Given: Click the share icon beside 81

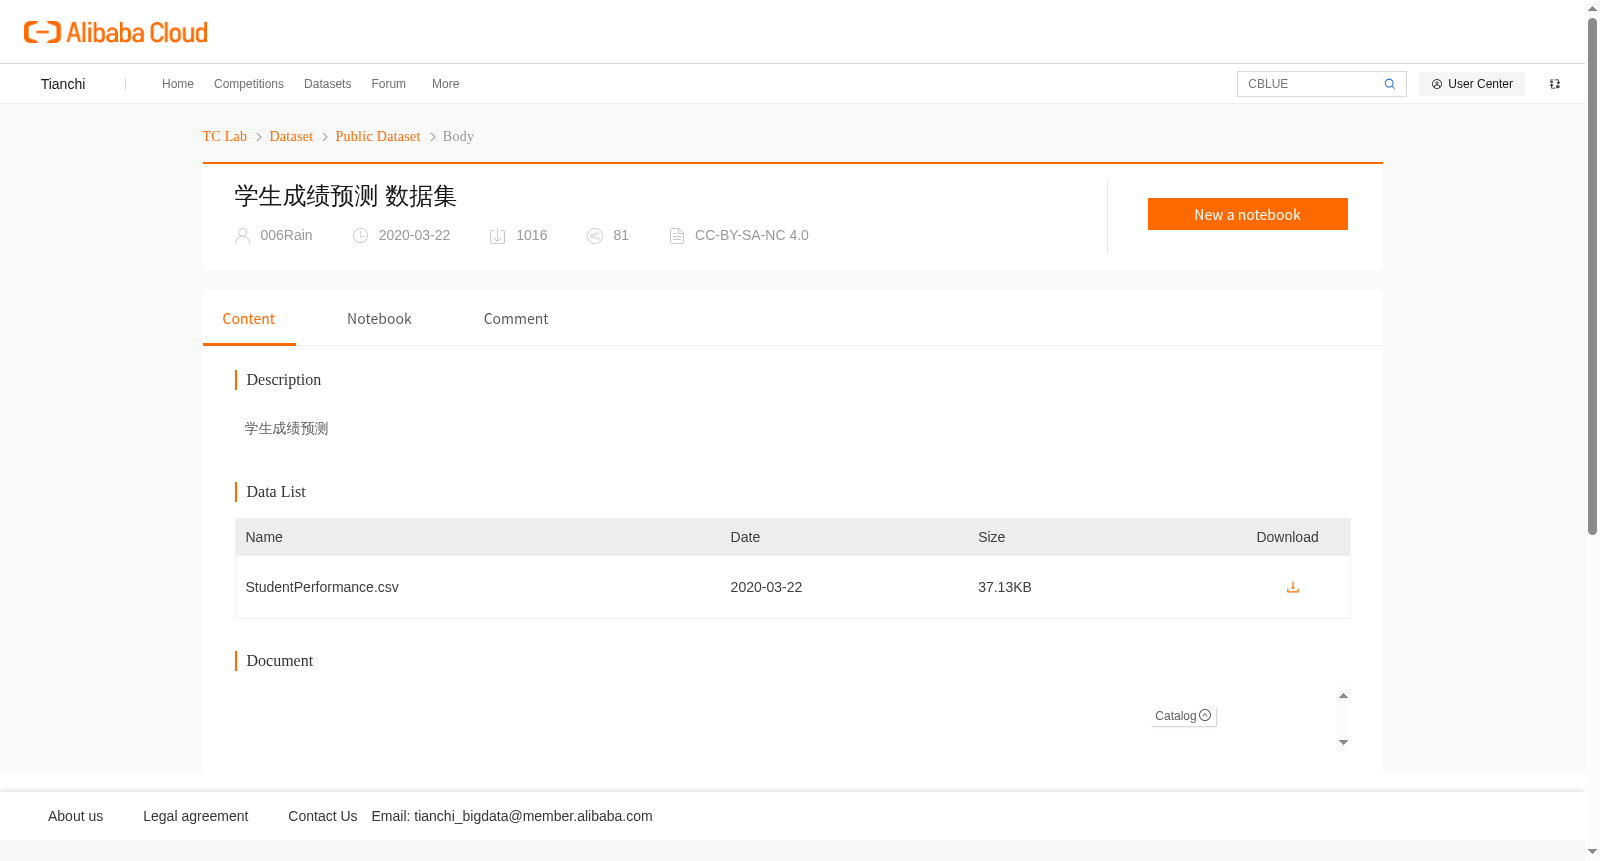Looking at the screenshot, I should pyautogui.click(x=595, y=236).
